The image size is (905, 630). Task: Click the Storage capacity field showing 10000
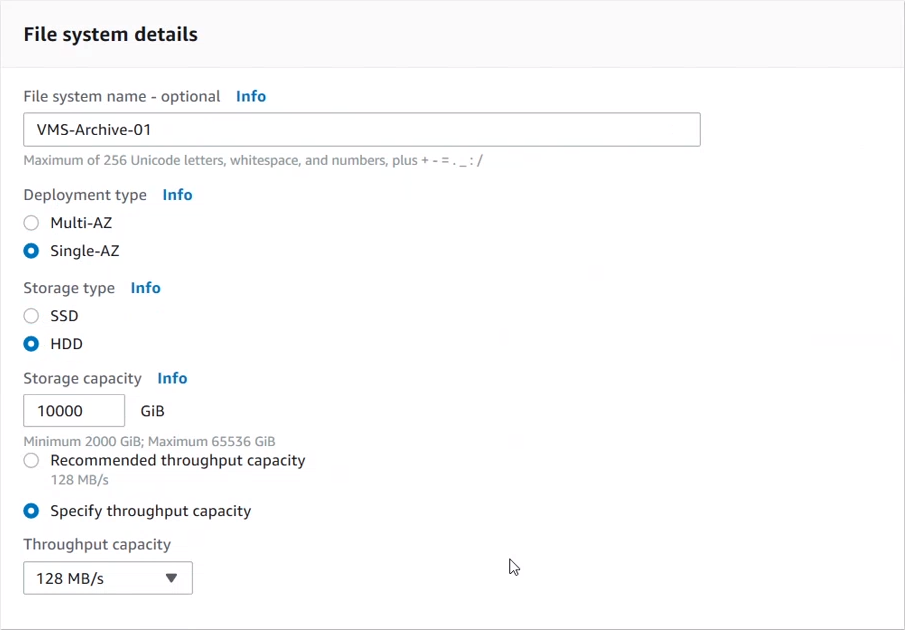click(74, 411)
